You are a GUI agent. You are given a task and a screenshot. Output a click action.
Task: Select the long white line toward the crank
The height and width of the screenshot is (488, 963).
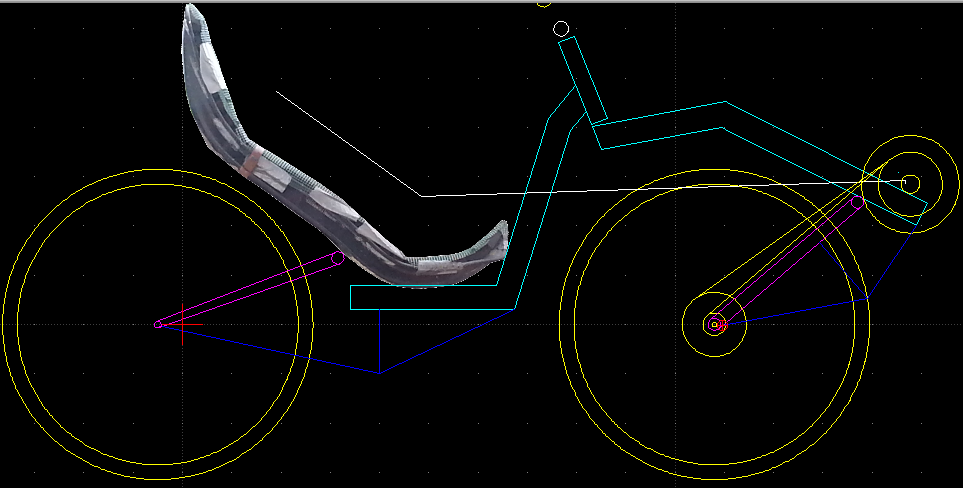(650, 189)
